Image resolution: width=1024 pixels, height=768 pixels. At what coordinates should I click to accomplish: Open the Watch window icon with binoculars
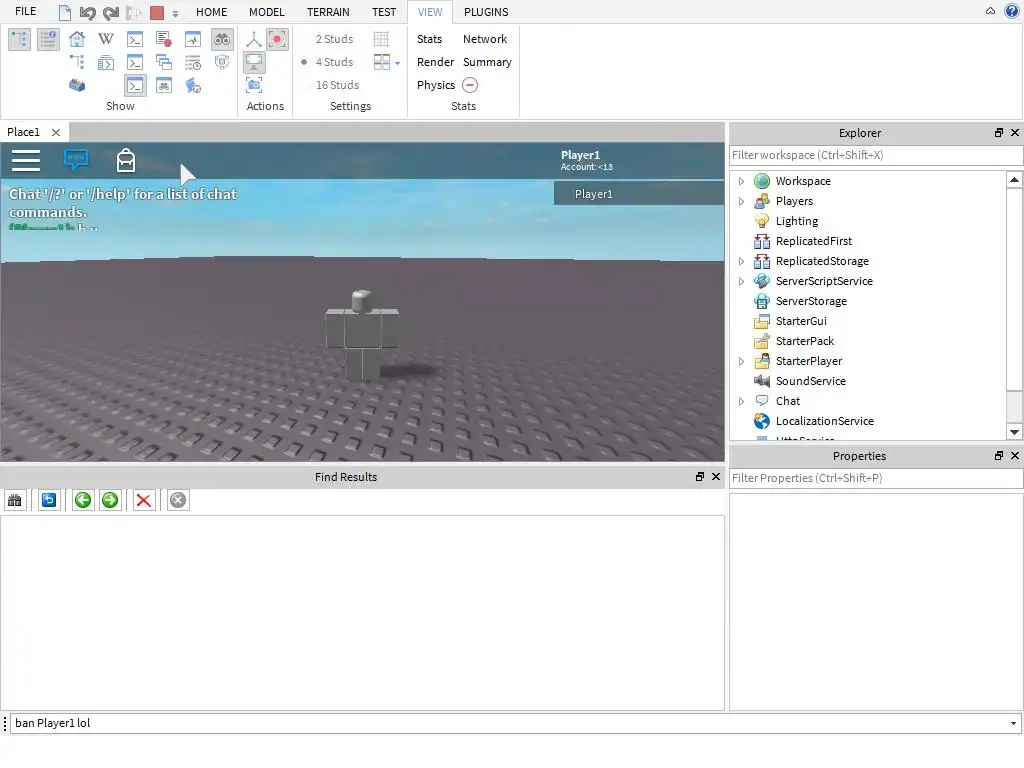(164, 85)
